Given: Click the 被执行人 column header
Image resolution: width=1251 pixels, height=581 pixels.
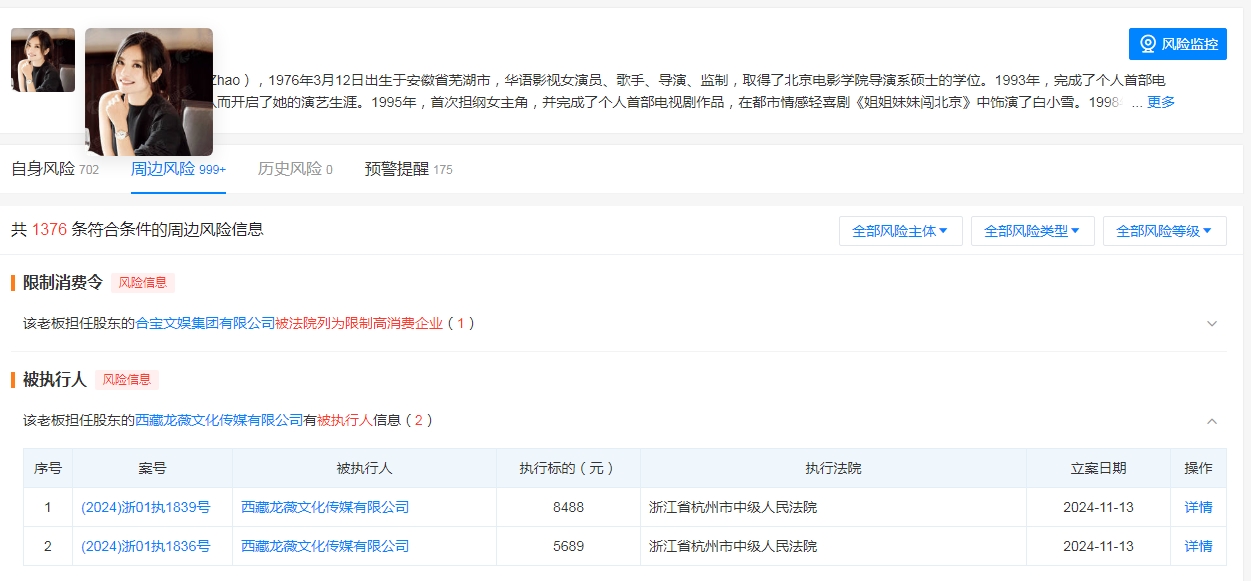Looking at the screenshot, I should coord(364,468).
